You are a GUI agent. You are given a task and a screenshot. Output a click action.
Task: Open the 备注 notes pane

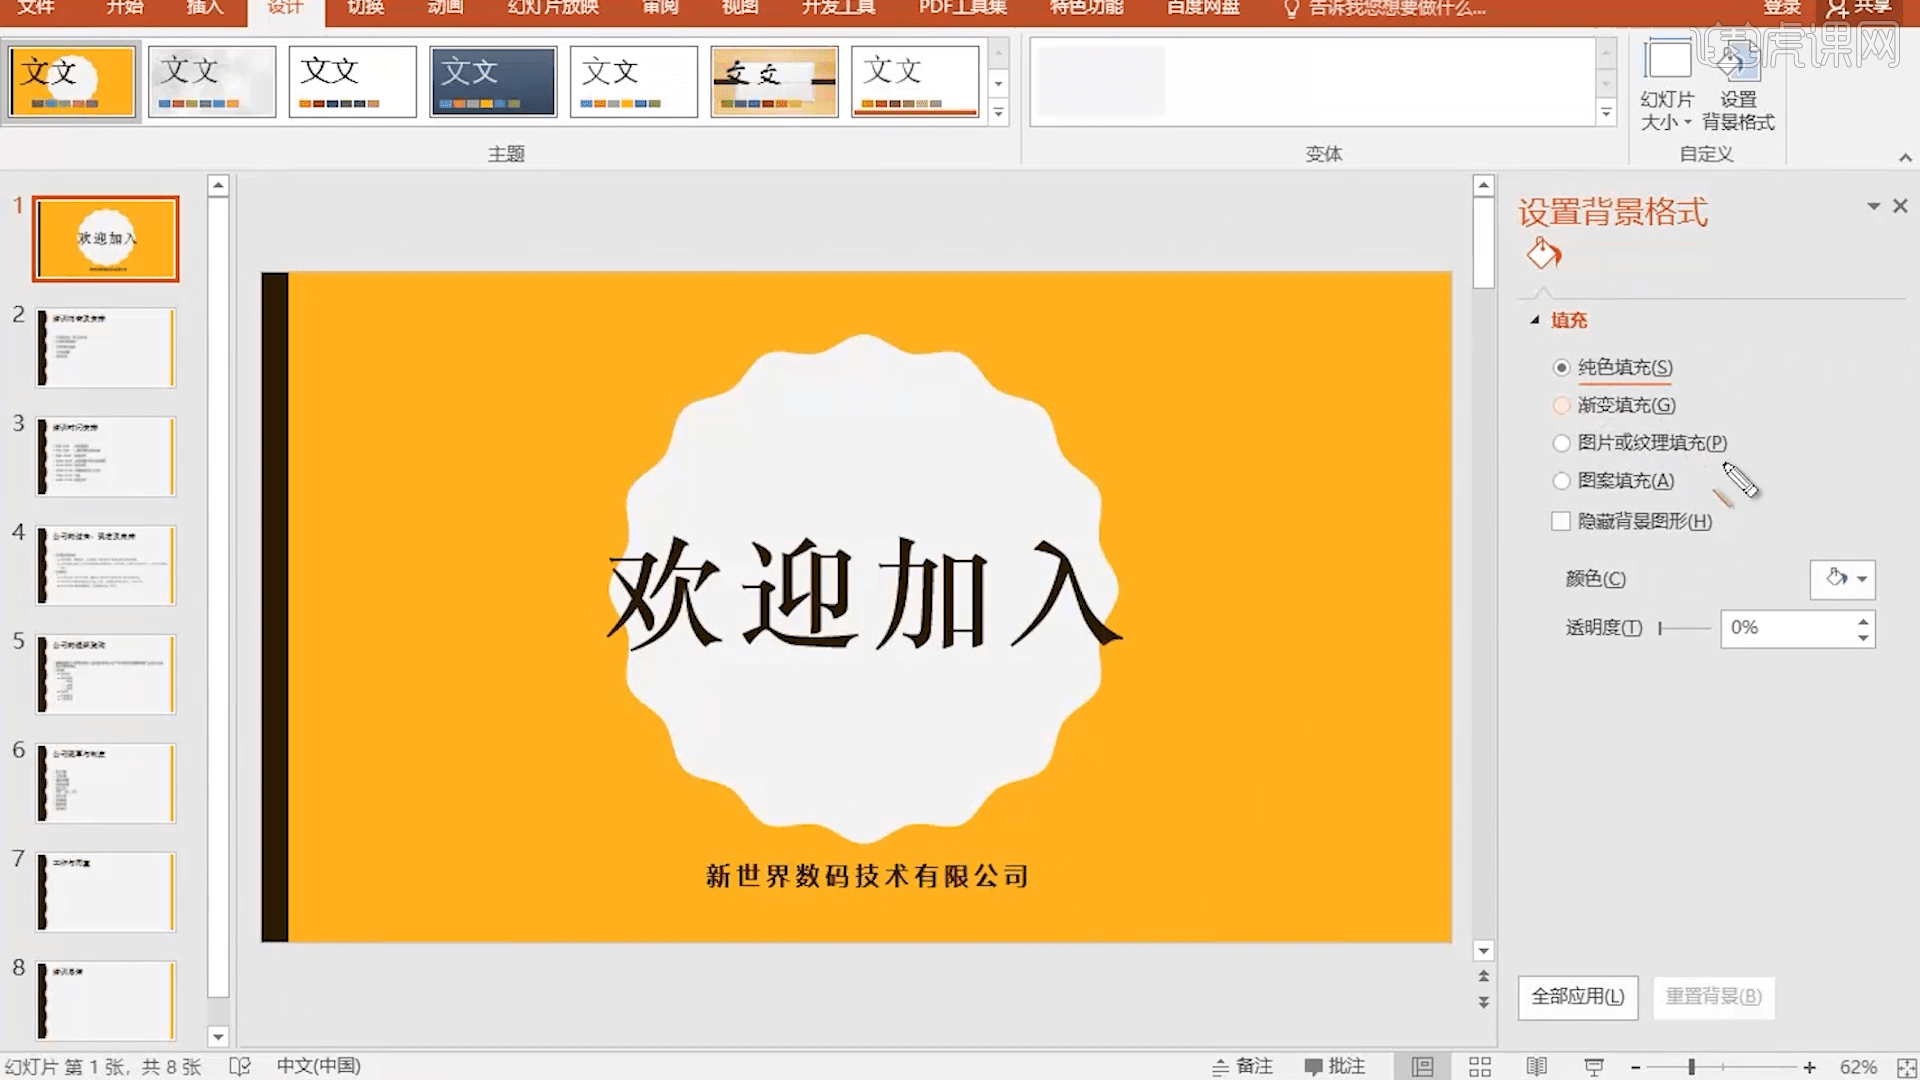(x=1242, y=1066)
